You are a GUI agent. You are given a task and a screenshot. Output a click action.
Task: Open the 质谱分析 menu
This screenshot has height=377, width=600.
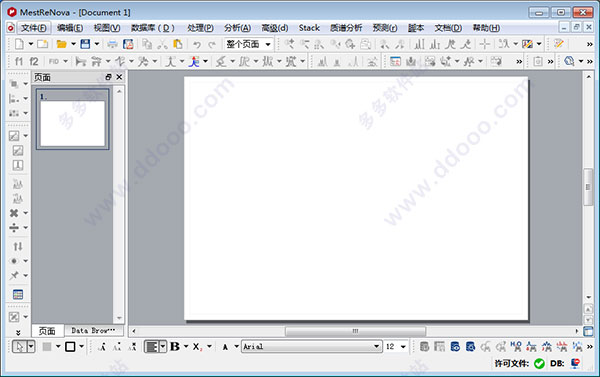tap(346, 28)
